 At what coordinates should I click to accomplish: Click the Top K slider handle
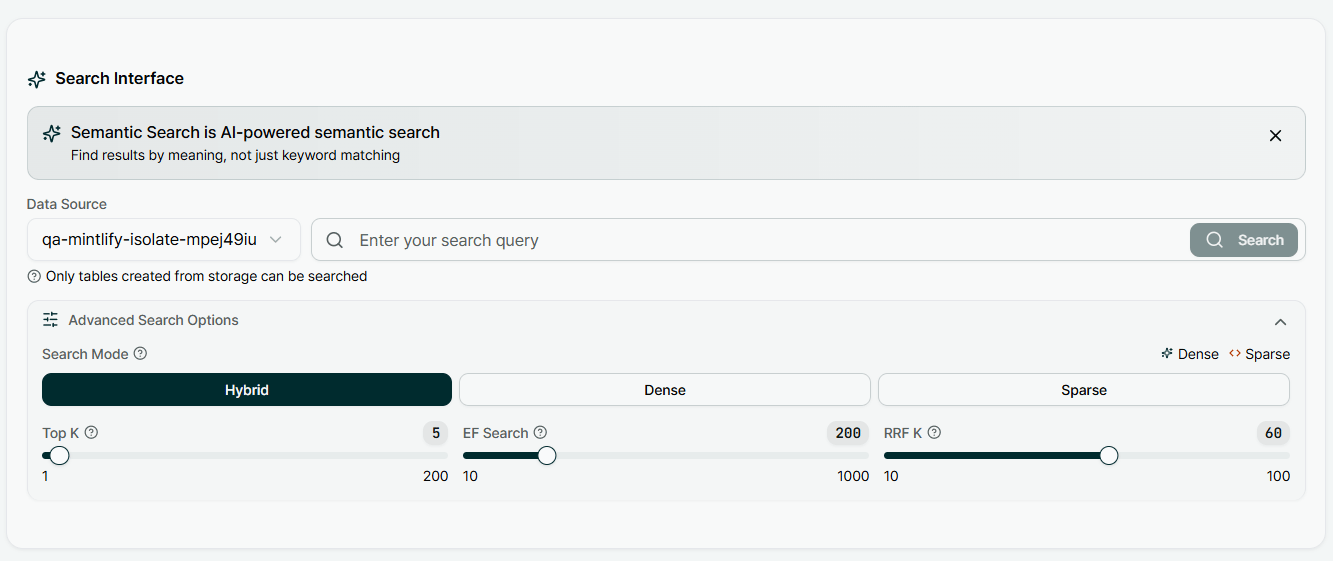[x=59, y=456]
